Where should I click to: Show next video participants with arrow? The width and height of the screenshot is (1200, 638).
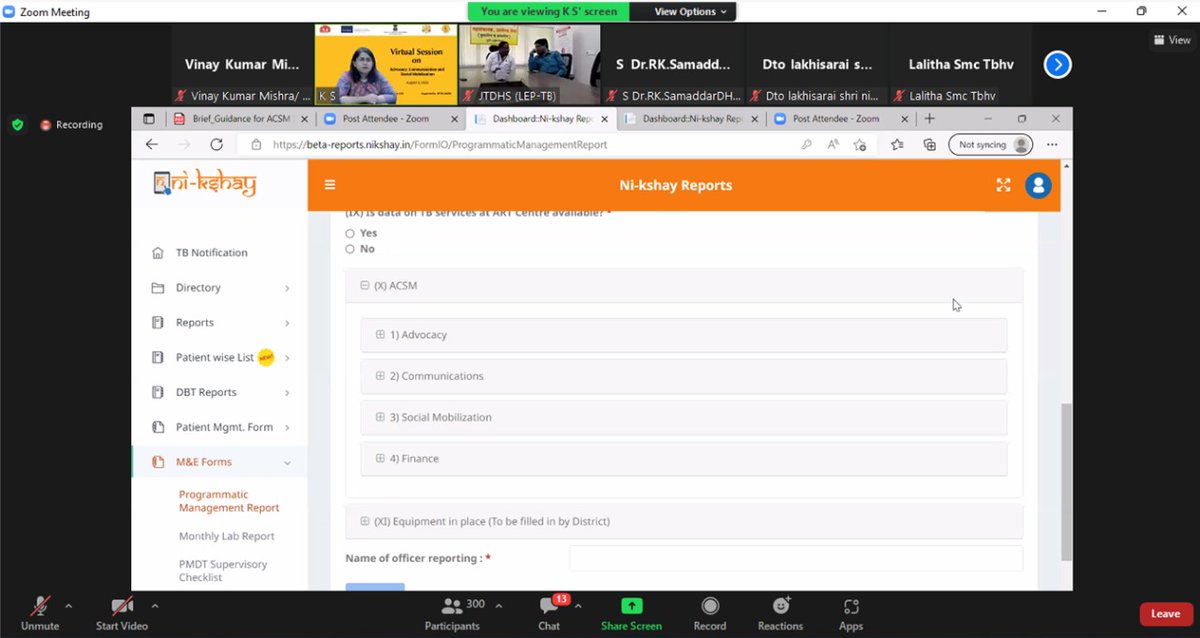[1058, 65]
